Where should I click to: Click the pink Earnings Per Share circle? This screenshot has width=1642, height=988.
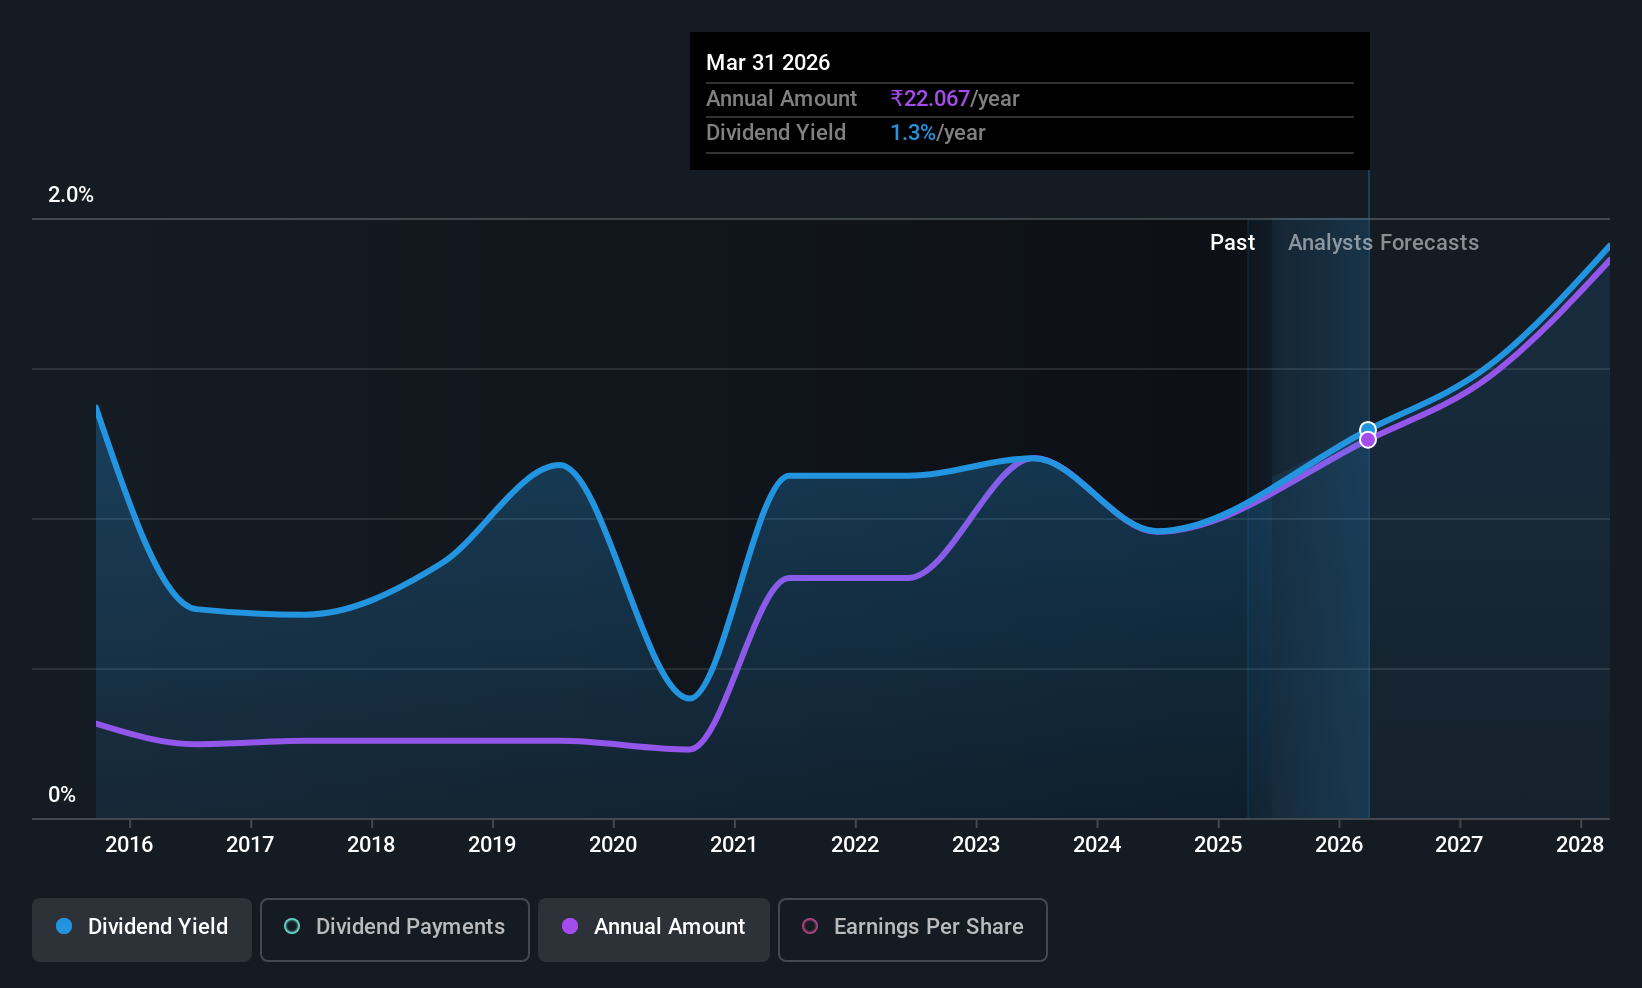coord(810,926)
